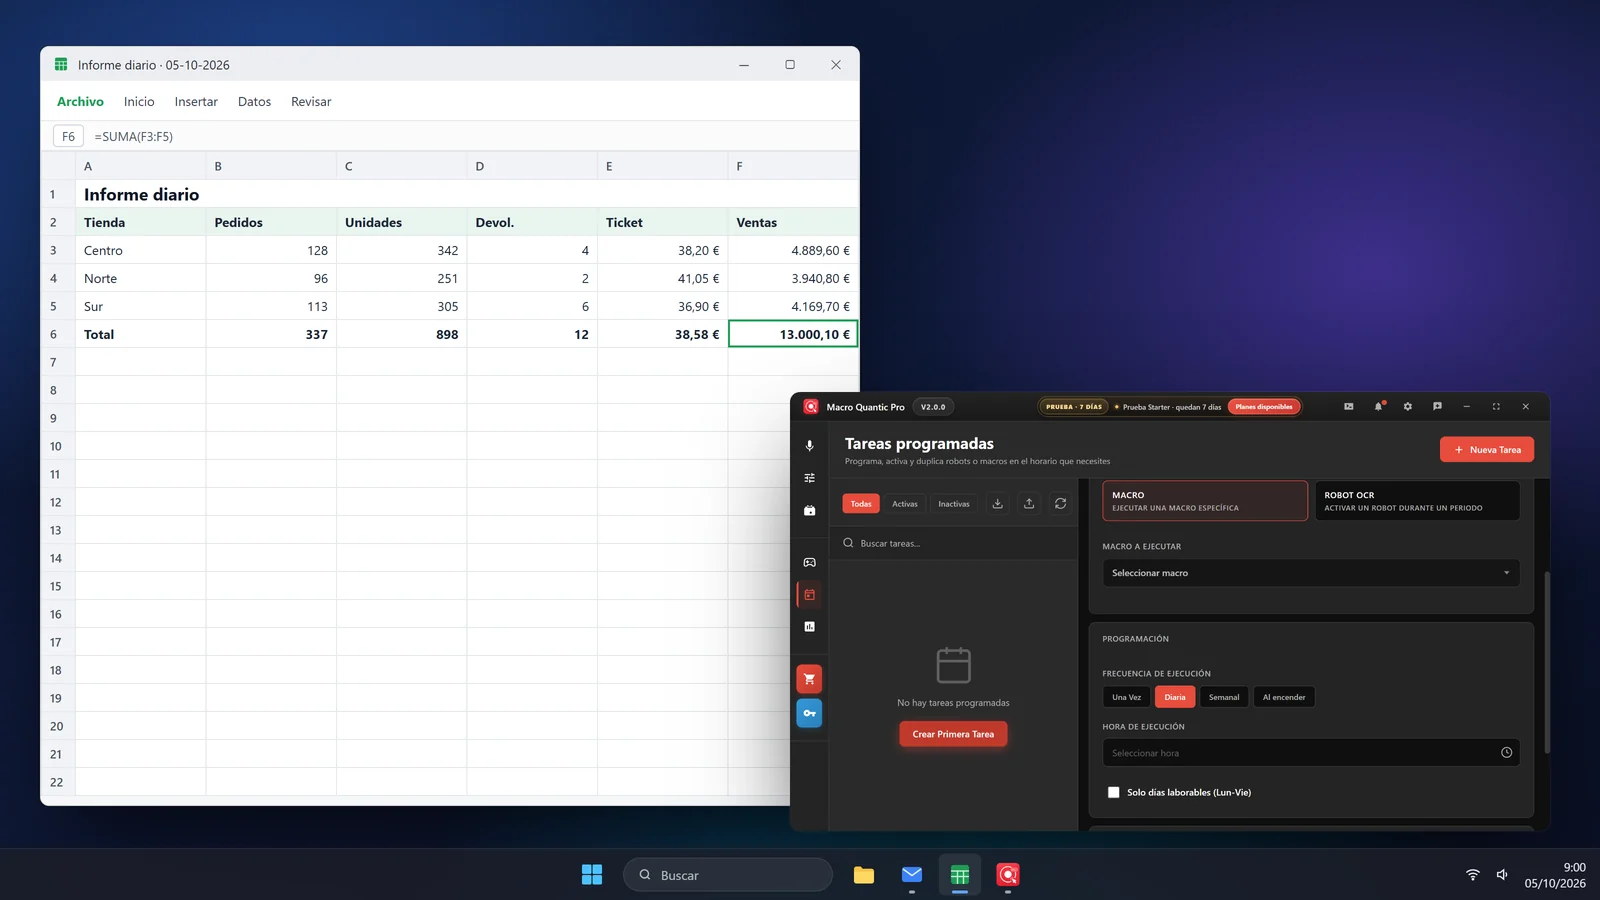Click the video tutorial icon in title bar
Screen dimensions: 1600x900
pos(1348,406)
